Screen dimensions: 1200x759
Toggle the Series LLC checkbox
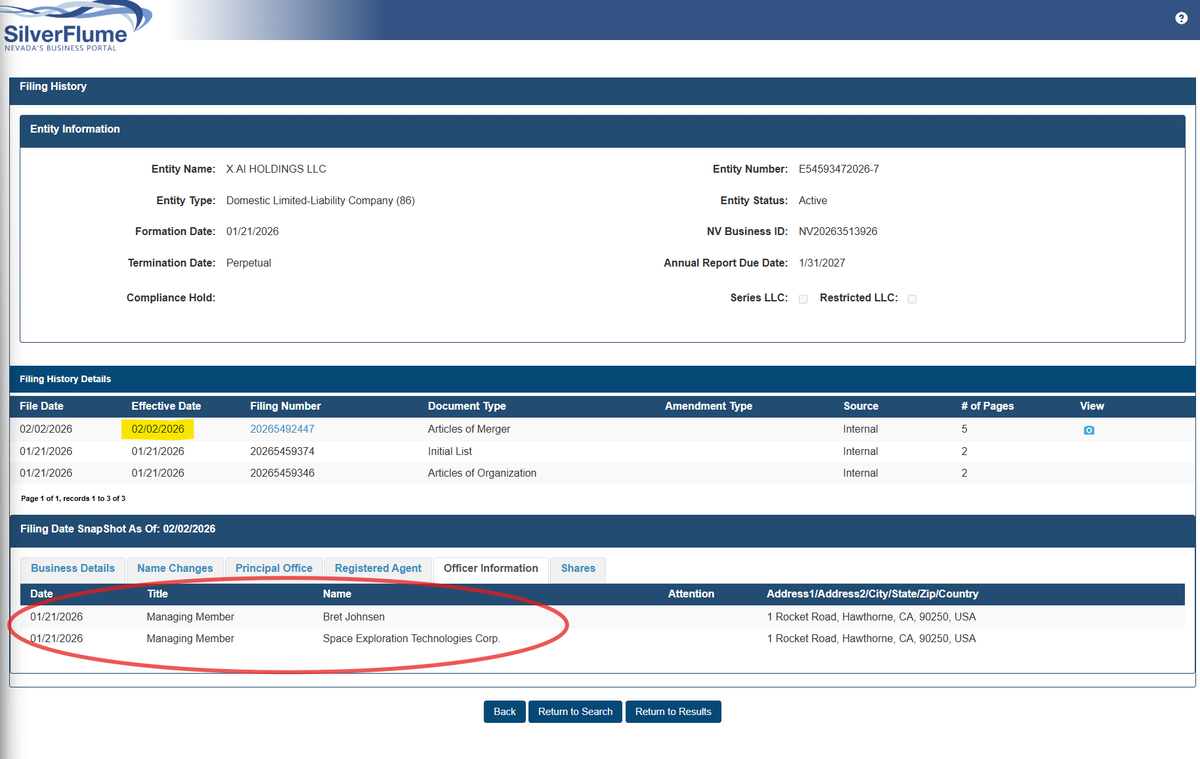coord(803,299)
